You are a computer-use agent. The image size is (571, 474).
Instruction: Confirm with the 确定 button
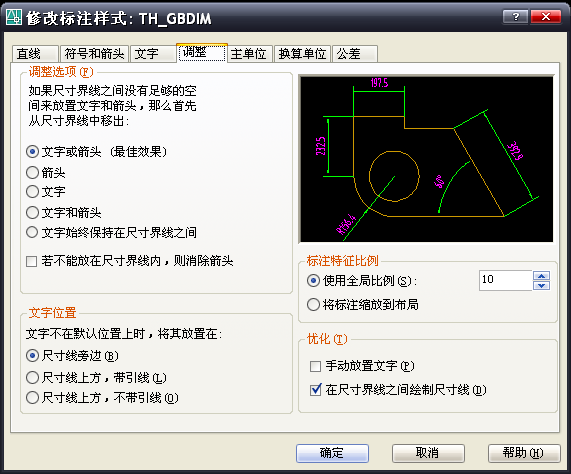coord(332,453)
